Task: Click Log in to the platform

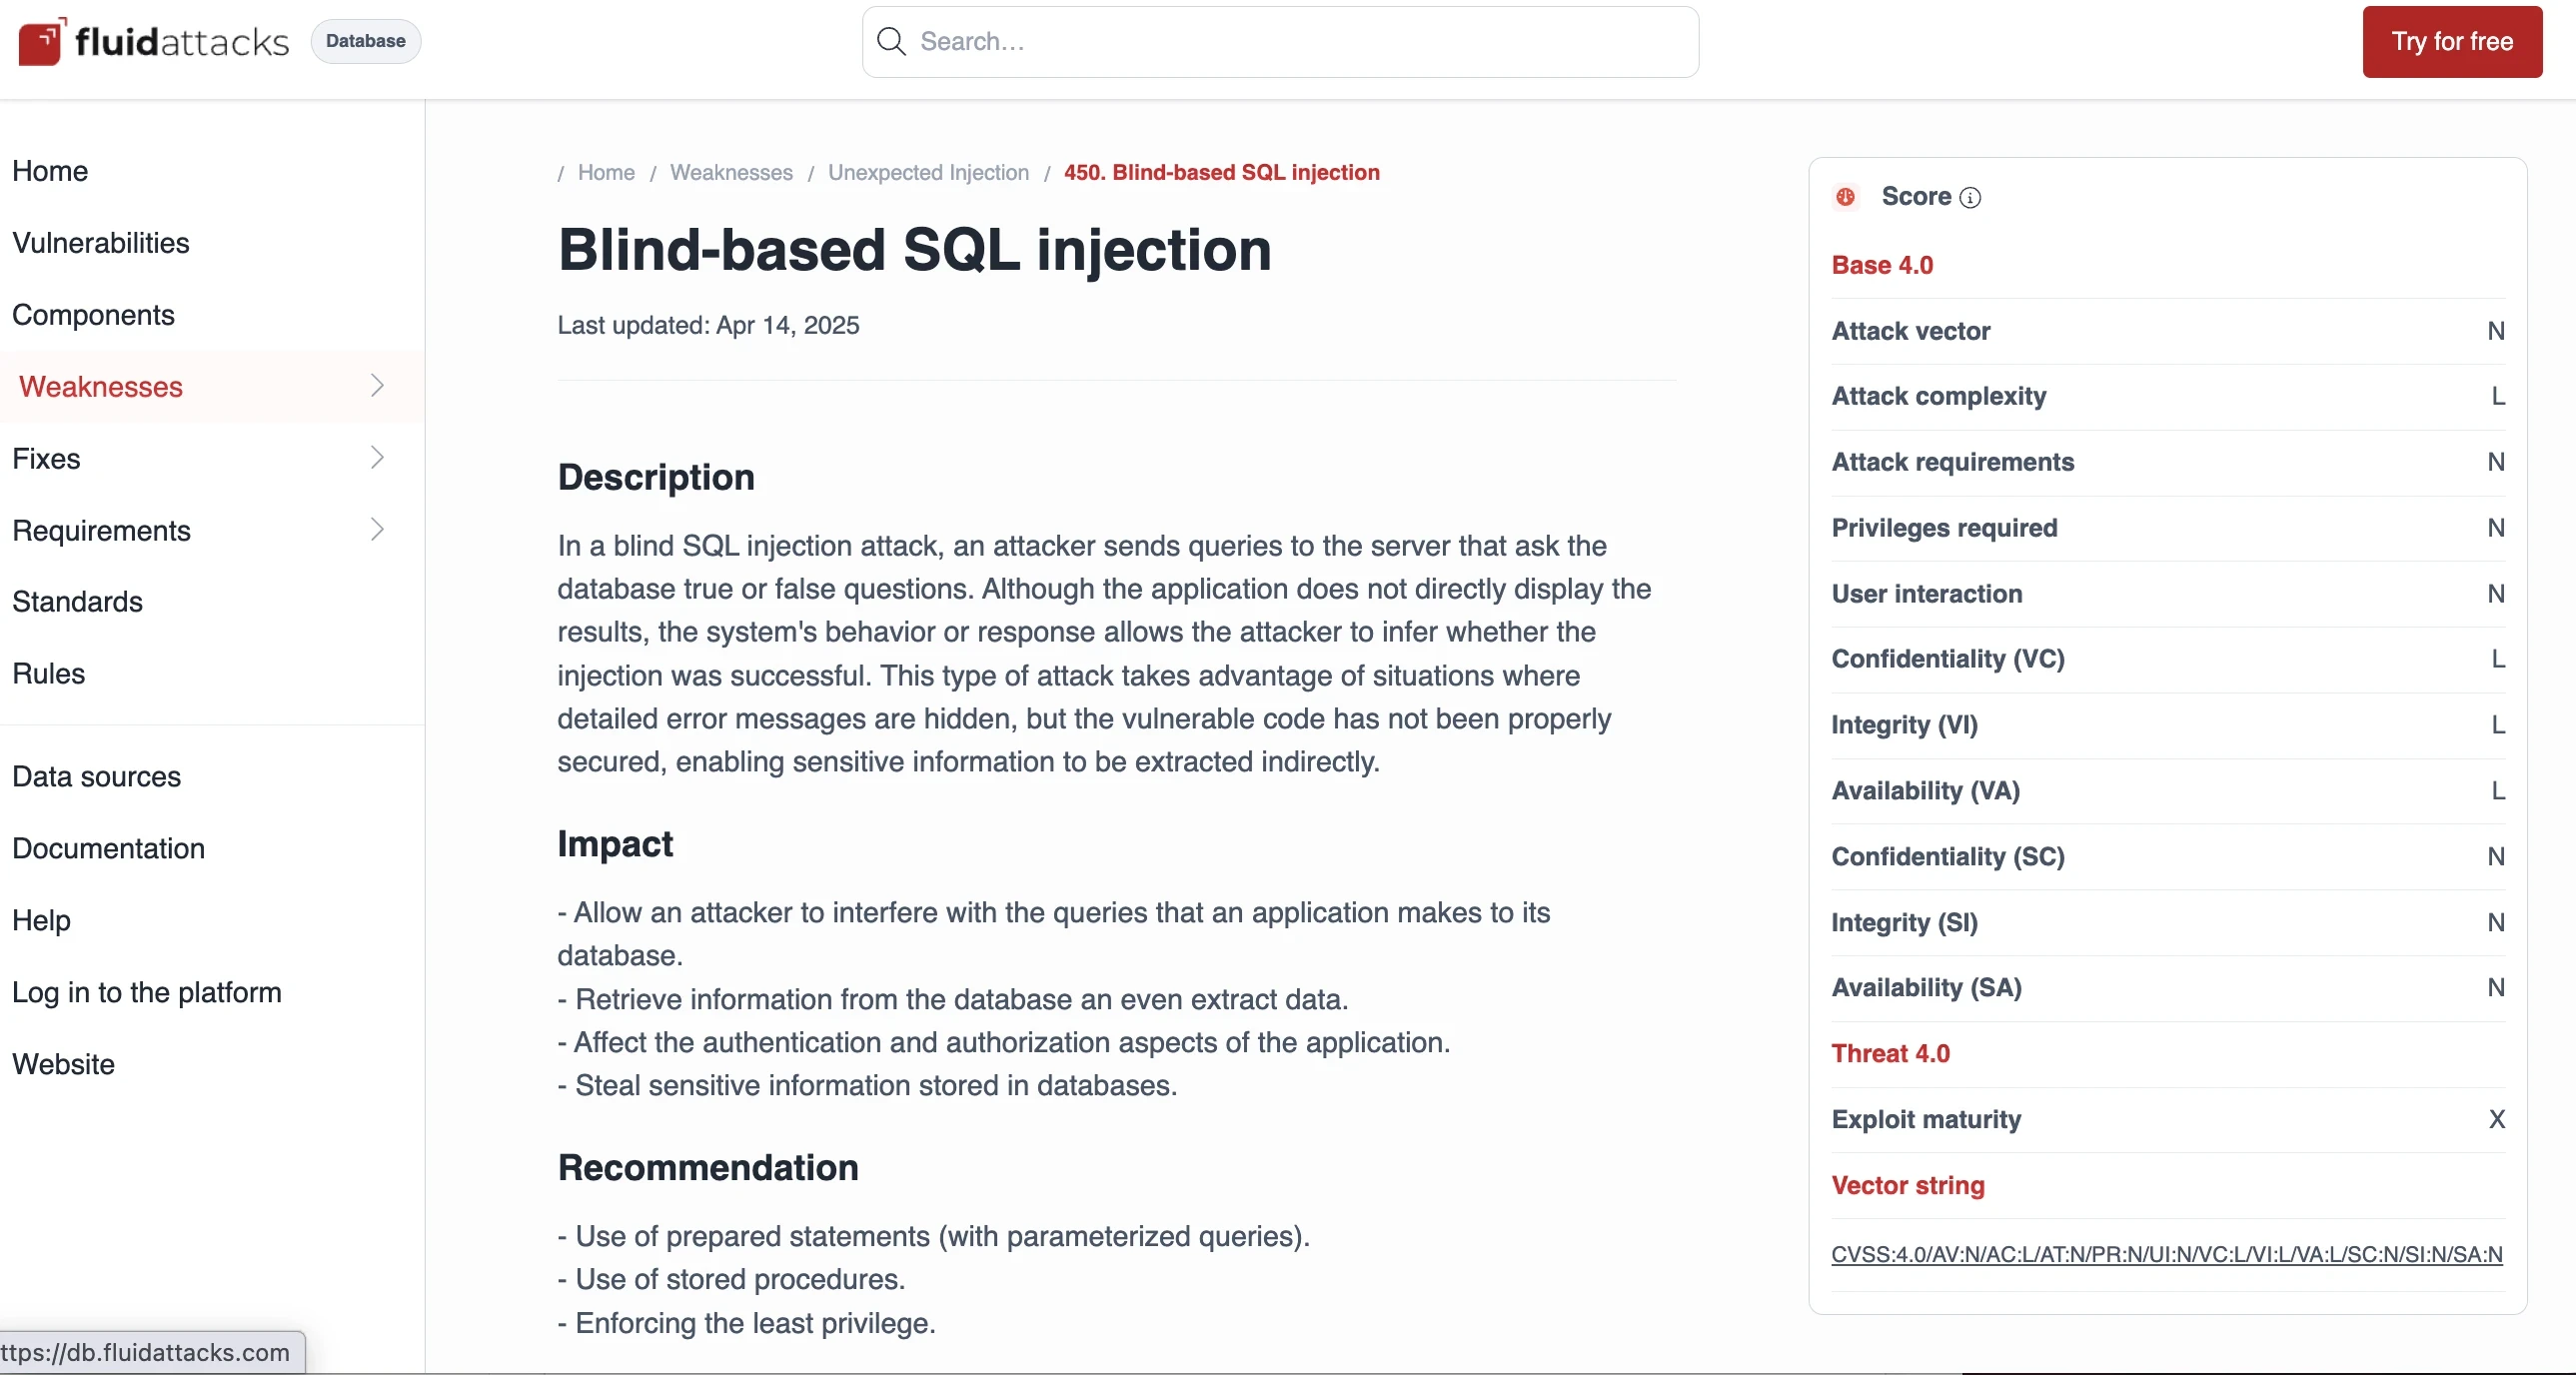Action: pyautogui.click(x=147, y=993)
